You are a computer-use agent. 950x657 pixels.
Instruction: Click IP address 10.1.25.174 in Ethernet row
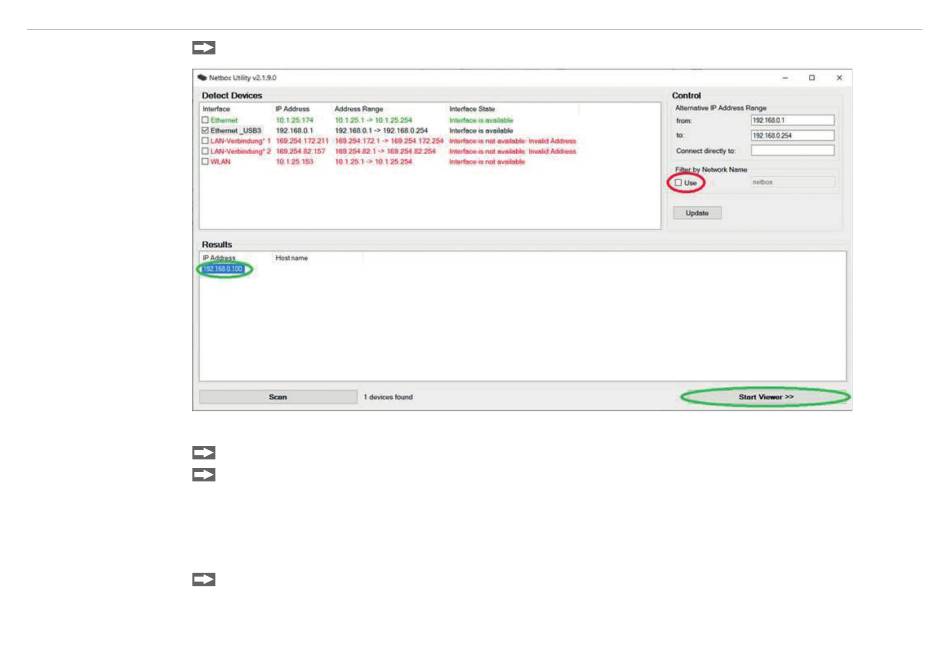[x=294, y=120]
